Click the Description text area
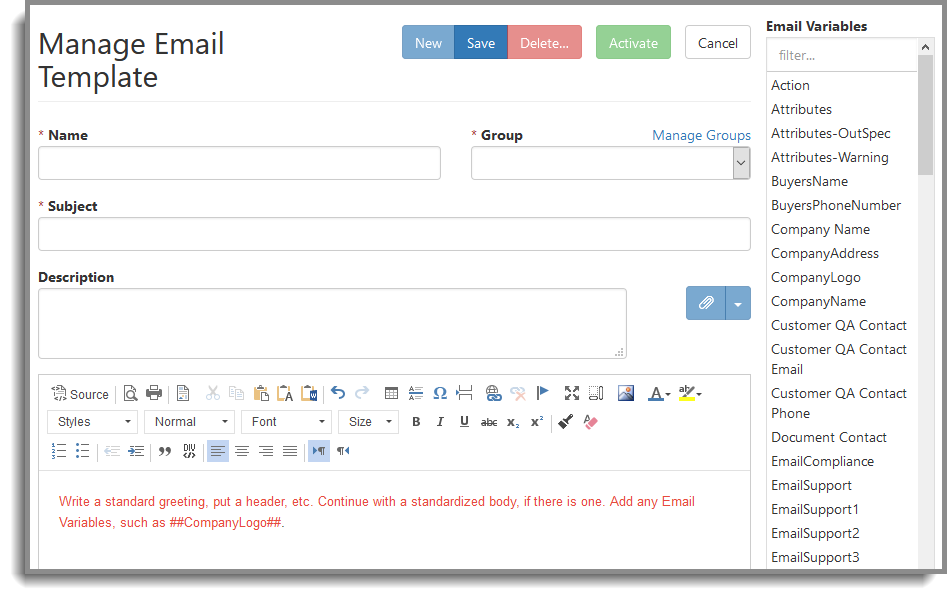This screenshot has width=947, height=599. (x=332, y=324)
